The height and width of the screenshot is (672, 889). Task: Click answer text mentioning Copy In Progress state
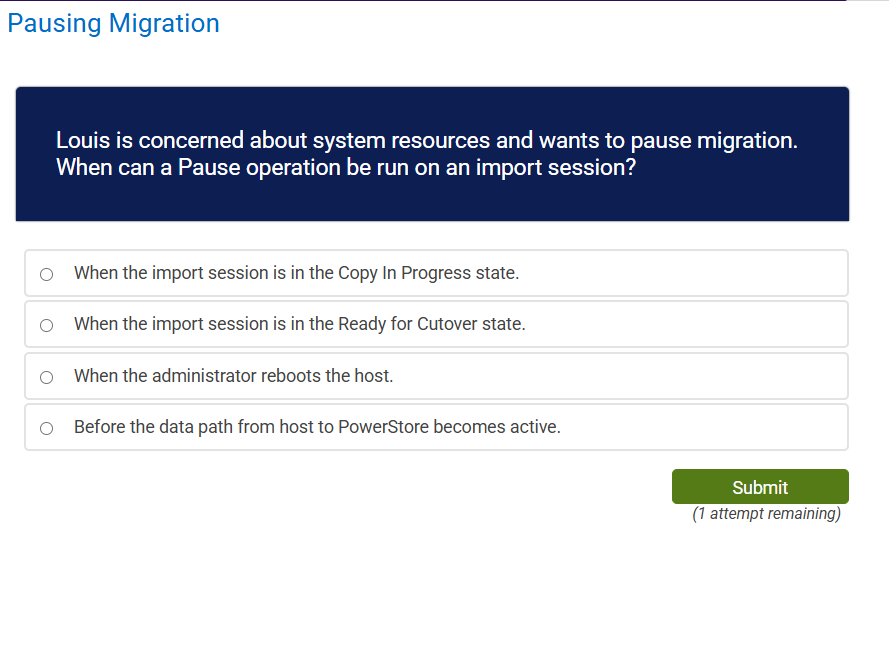(296, 273)
